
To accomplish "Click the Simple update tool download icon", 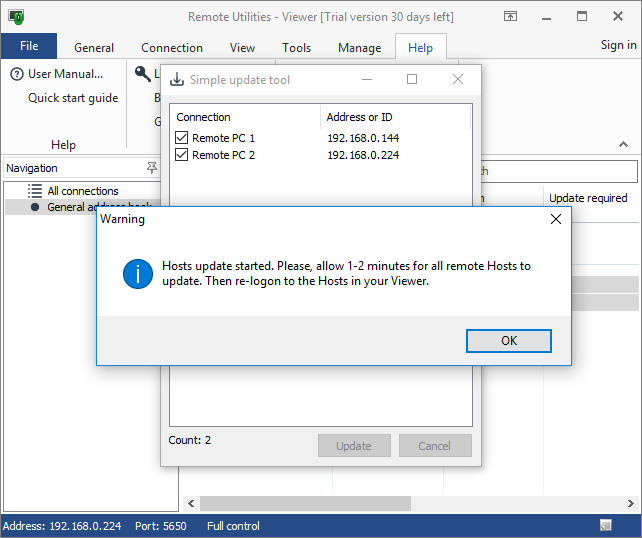I will coord(177,79).
